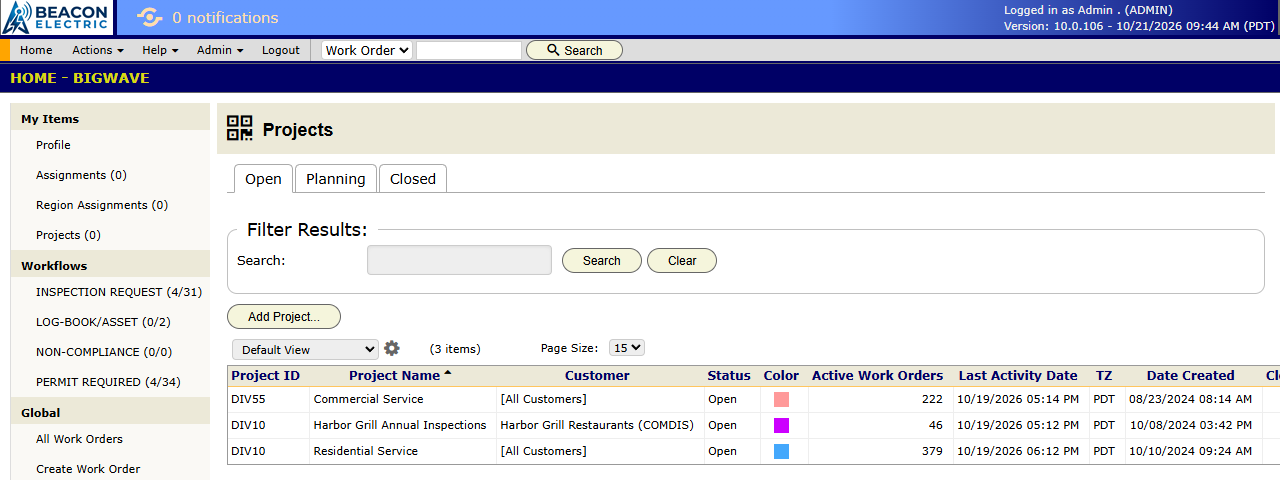Screen dimensions: 1280x480
Task: Open All Work Orders in sidebar
Action: (79, 439)
